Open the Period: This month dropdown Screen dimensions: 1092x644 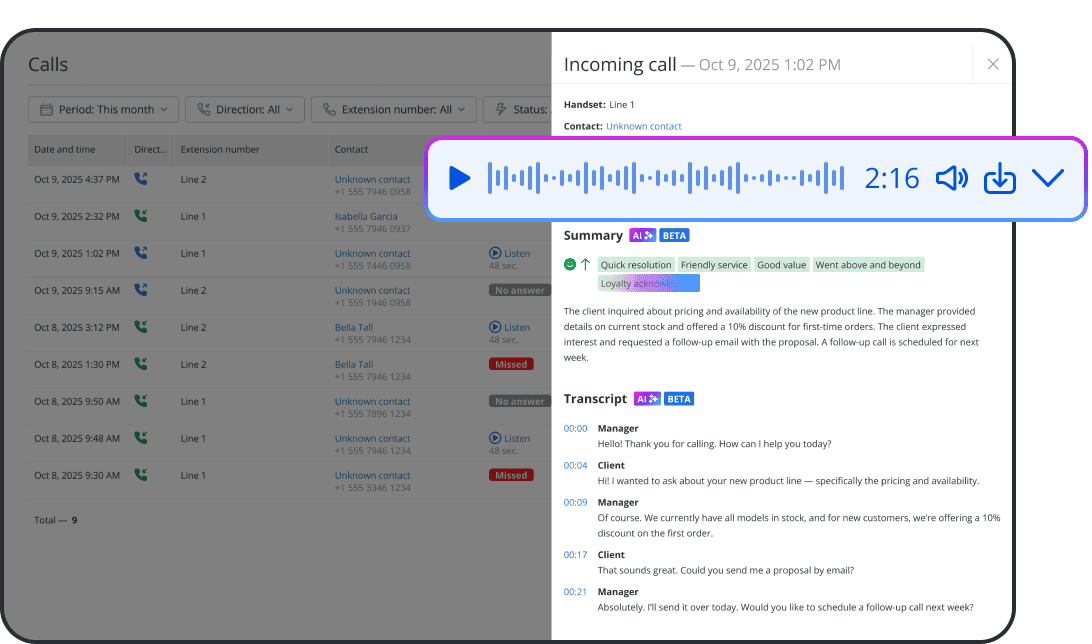[x=103, y=109]
